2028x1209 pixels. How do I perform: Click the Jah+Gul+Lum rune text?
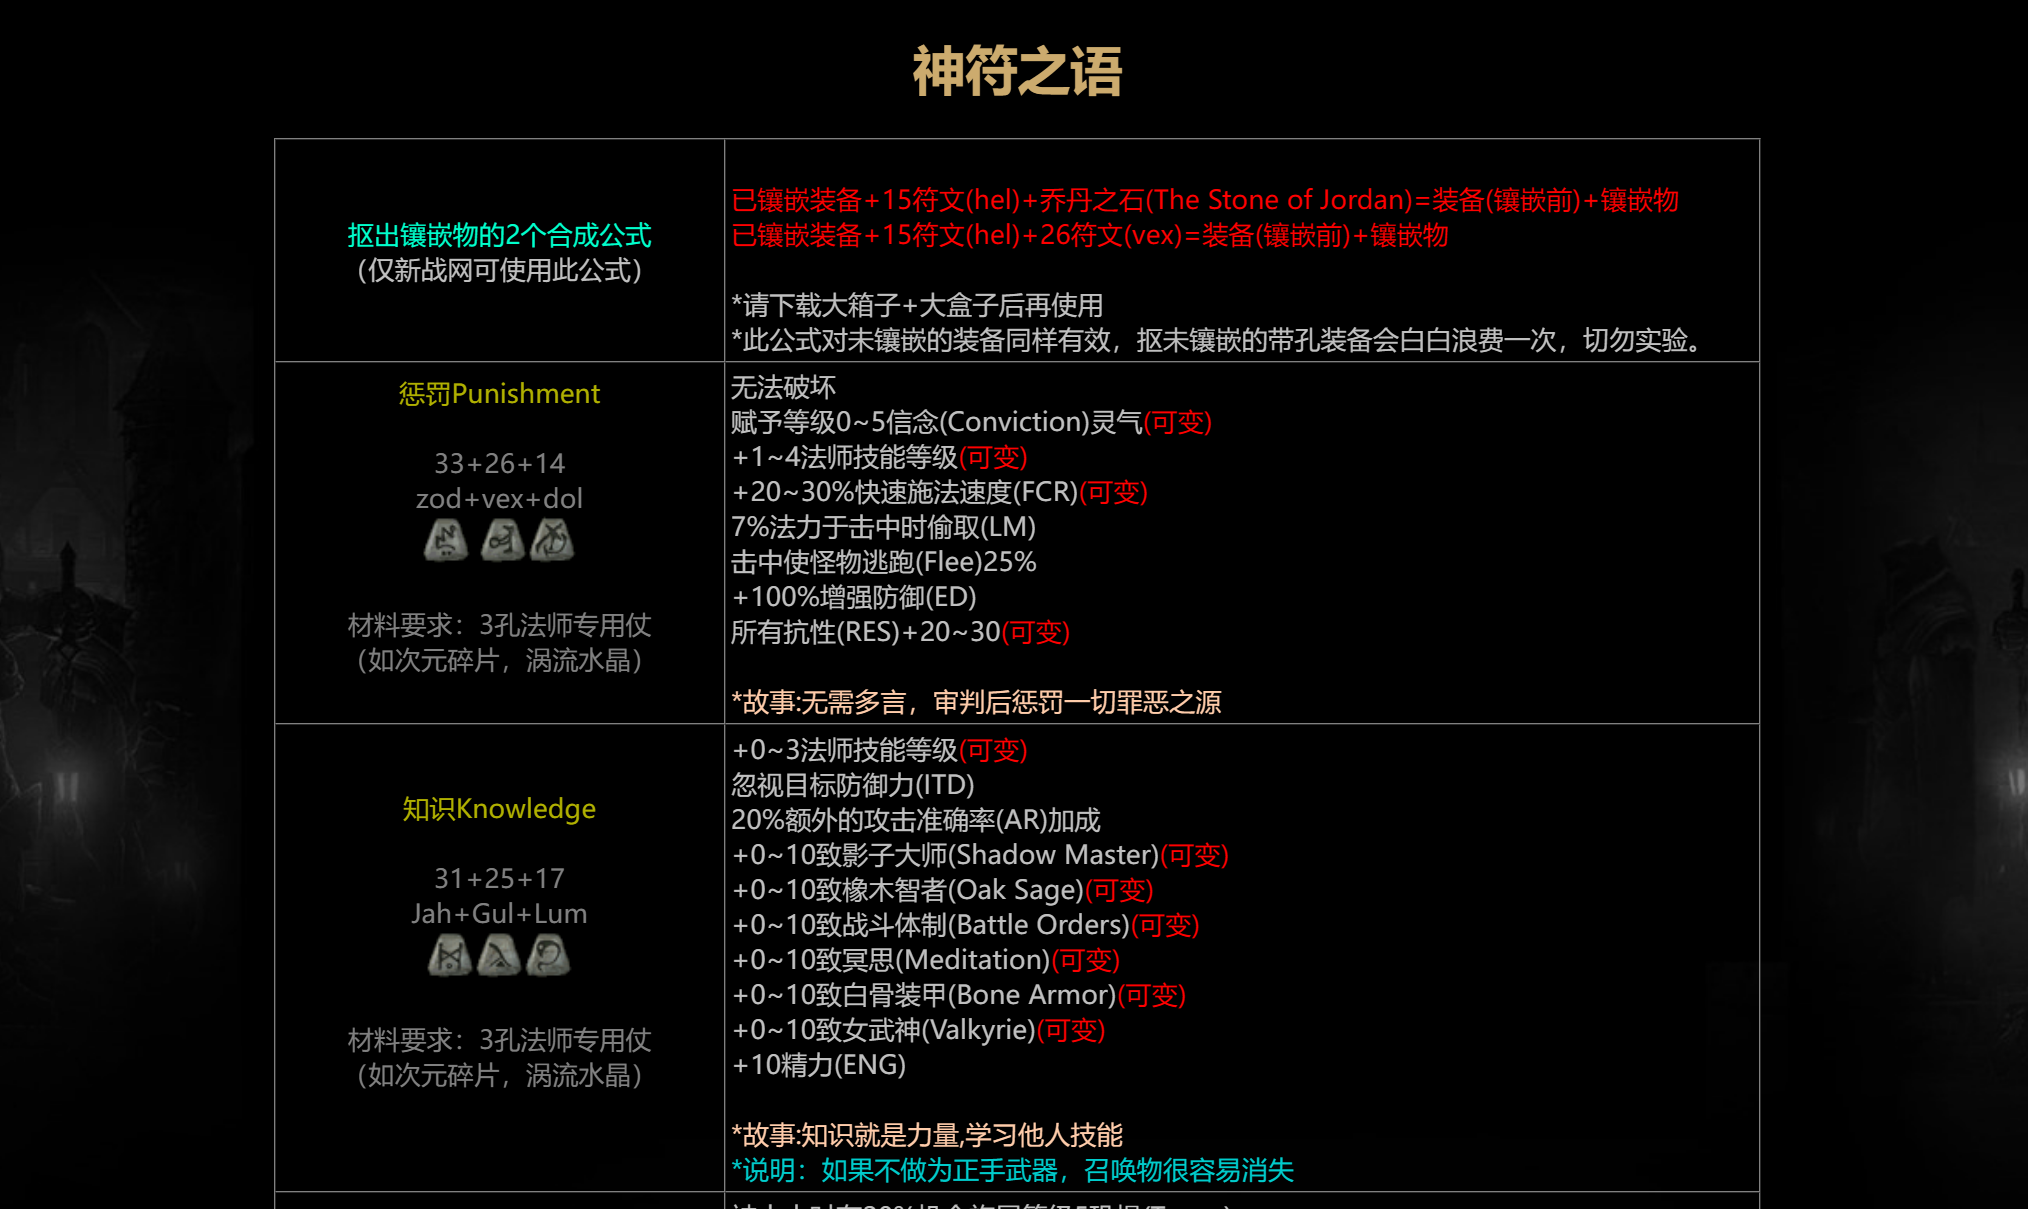click(499, 914)
